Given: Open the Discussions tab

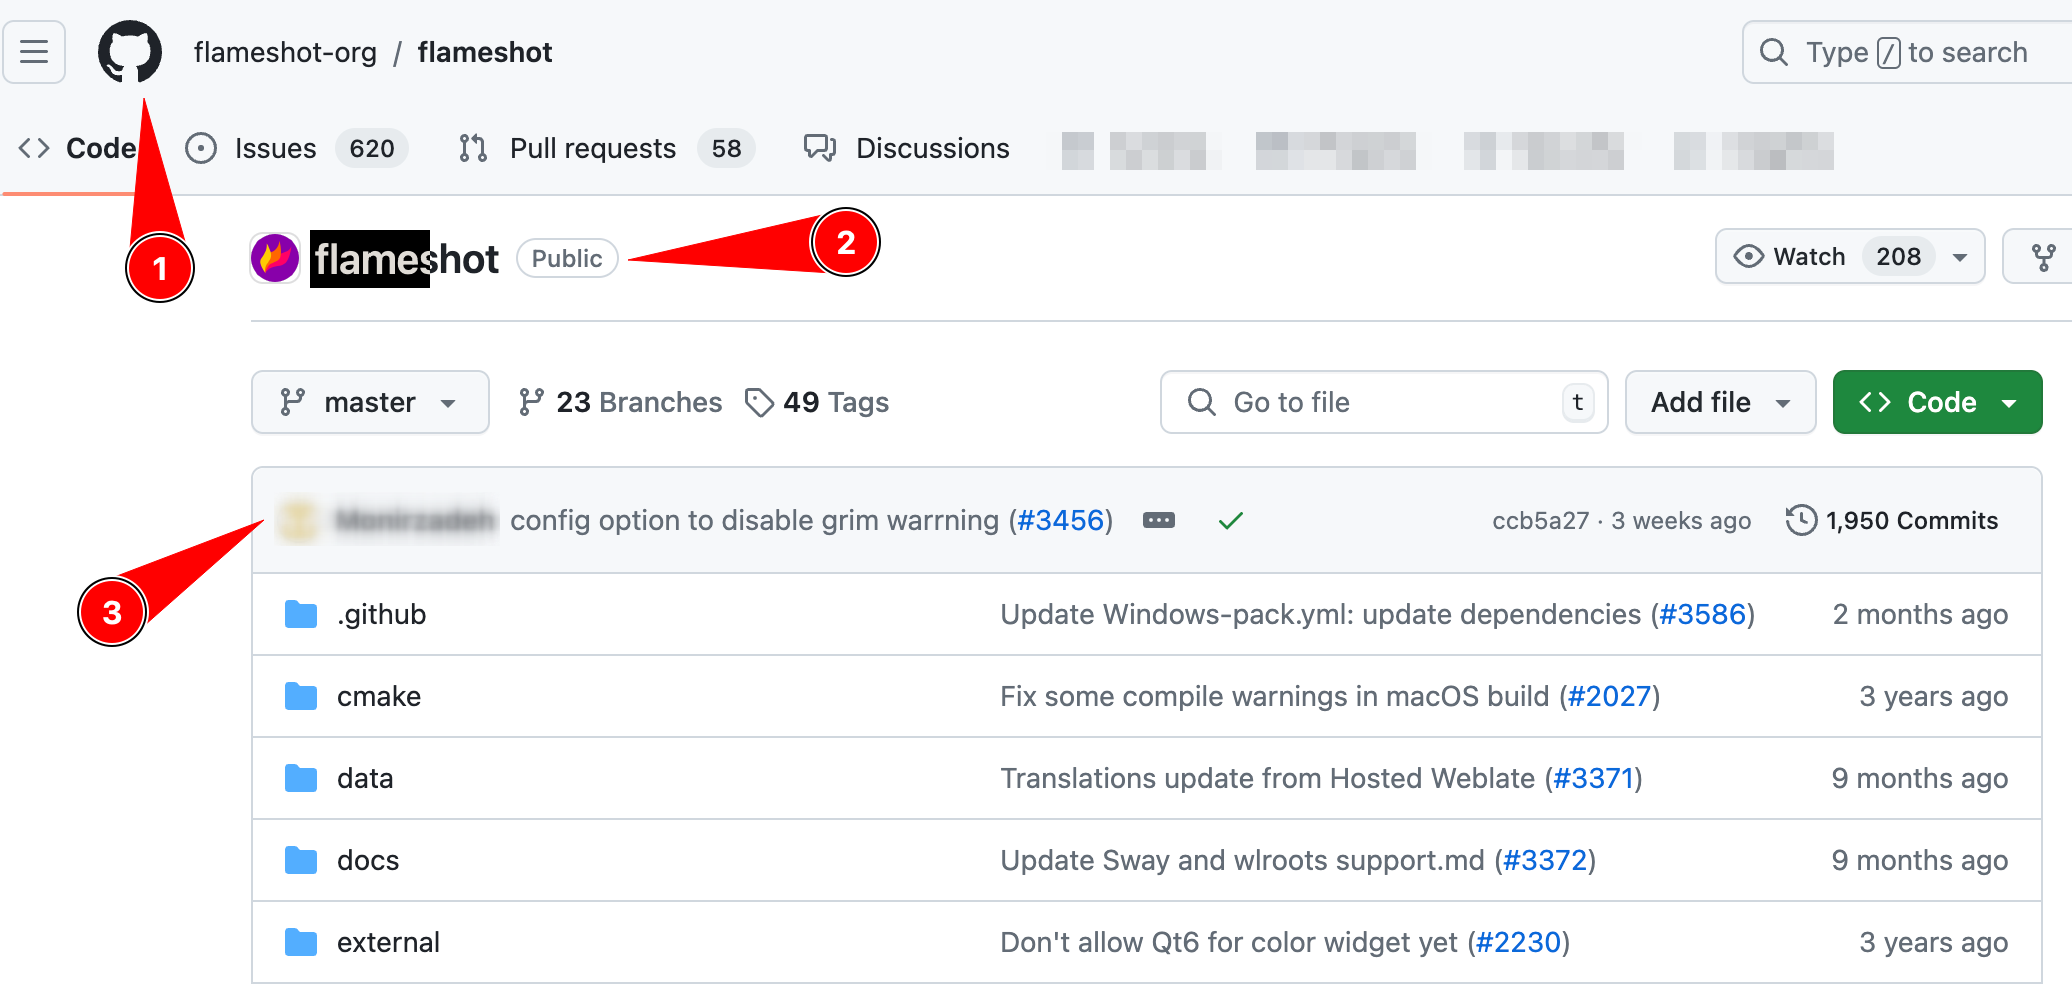Looking at the screenshot, I should [x=907, y=148].
